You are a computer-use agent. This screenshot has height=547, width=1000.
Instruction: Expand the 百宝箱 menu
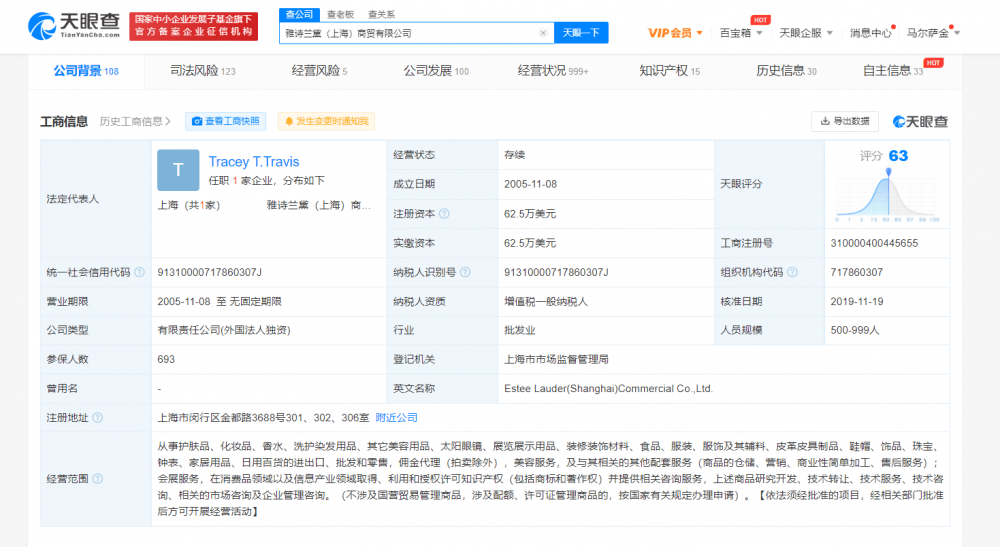click(740, 33)
